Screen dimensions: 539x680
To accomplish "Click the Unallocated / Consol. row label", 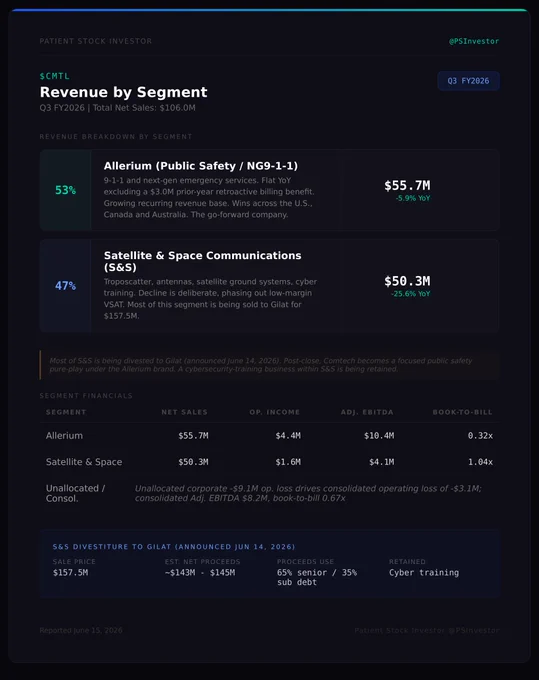I will (x=75, y=493).
